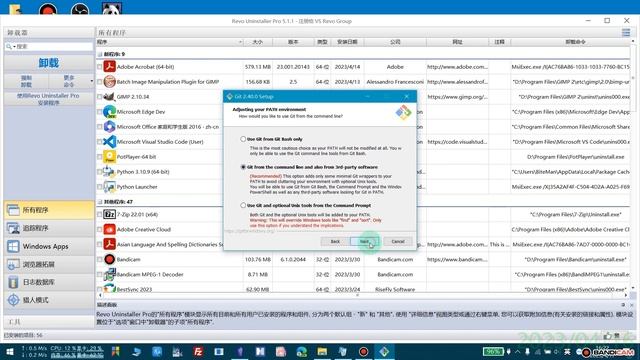
Task: Click the Microsoft Office 2016 icon
Action: pos(109,127)
